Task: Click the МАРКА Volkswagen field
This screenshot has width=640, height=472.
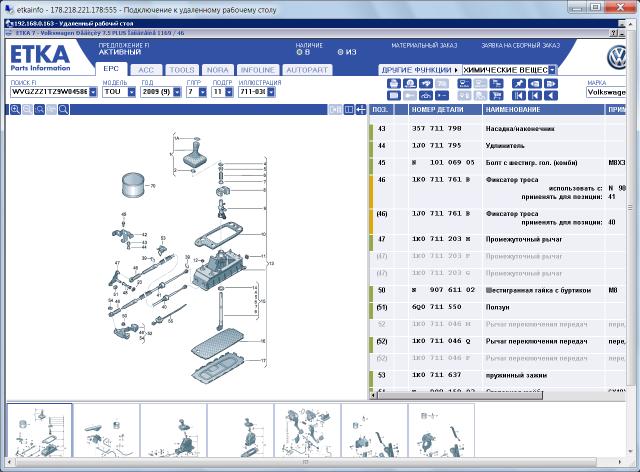Action: (606, 92)
